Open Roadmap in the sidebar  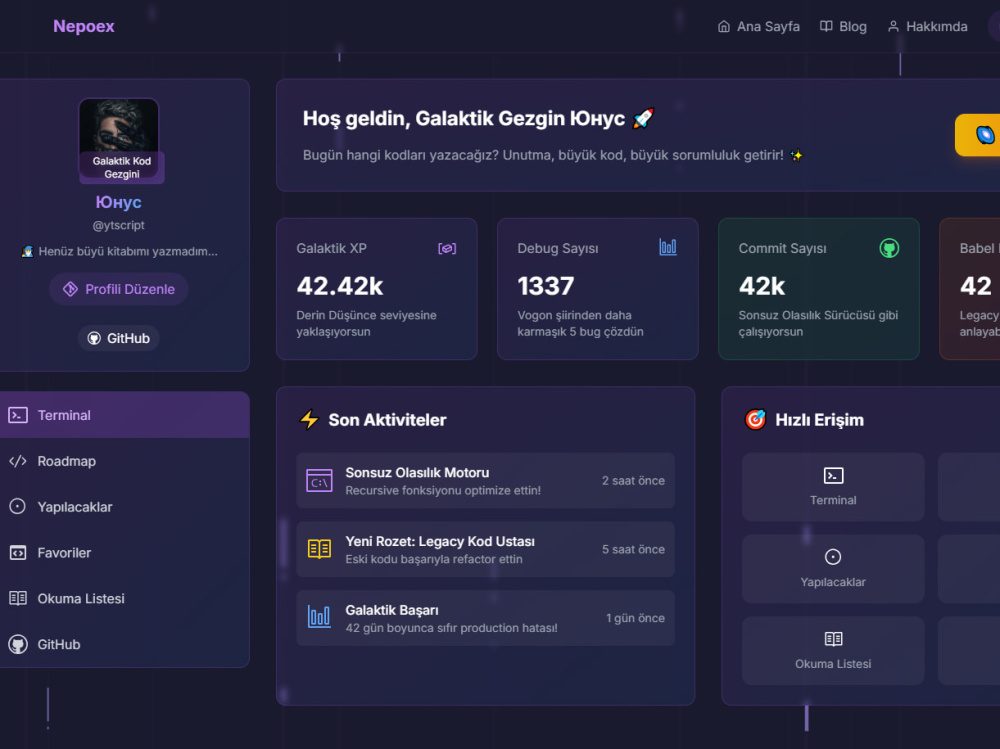[x=124, y=461]
